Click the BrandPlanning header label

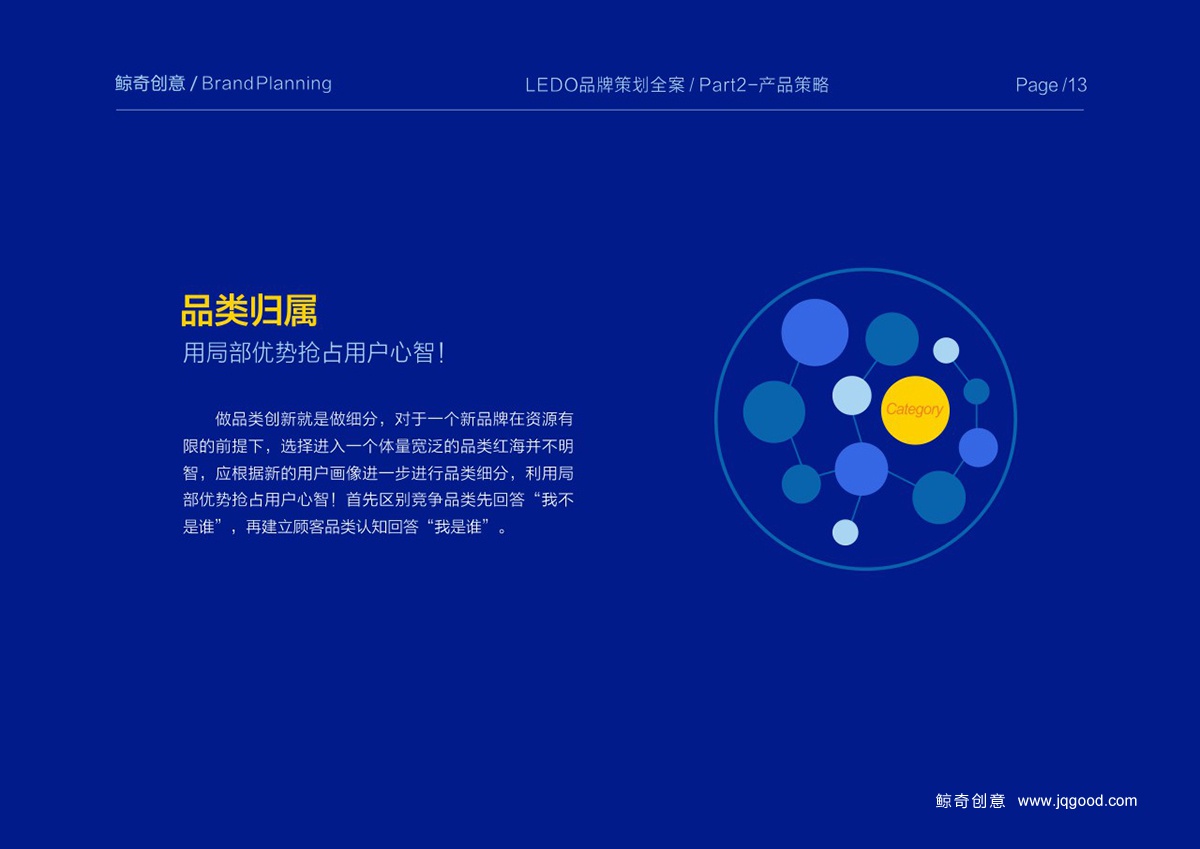coord(266,84)
